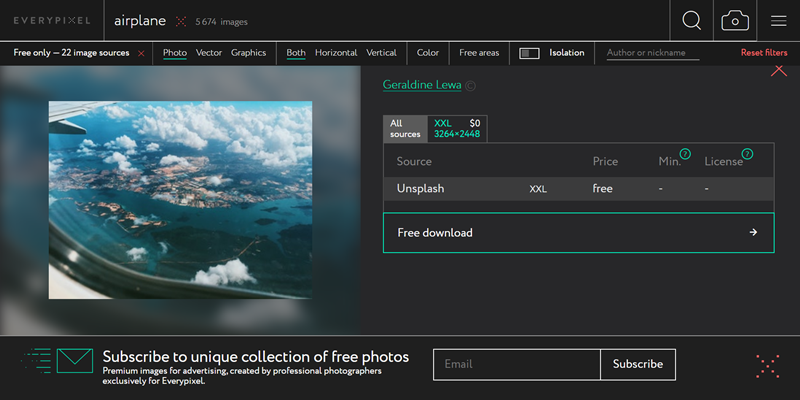
Task: Select Vector image type filter
Action: 209,53
